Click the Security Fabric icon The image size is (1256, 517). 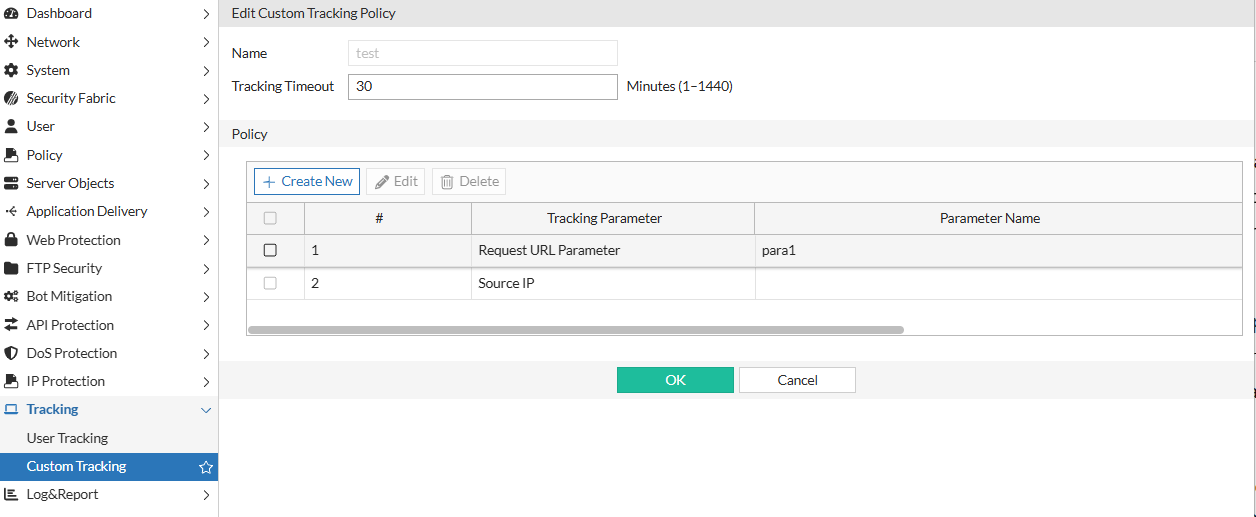[11, 99]
